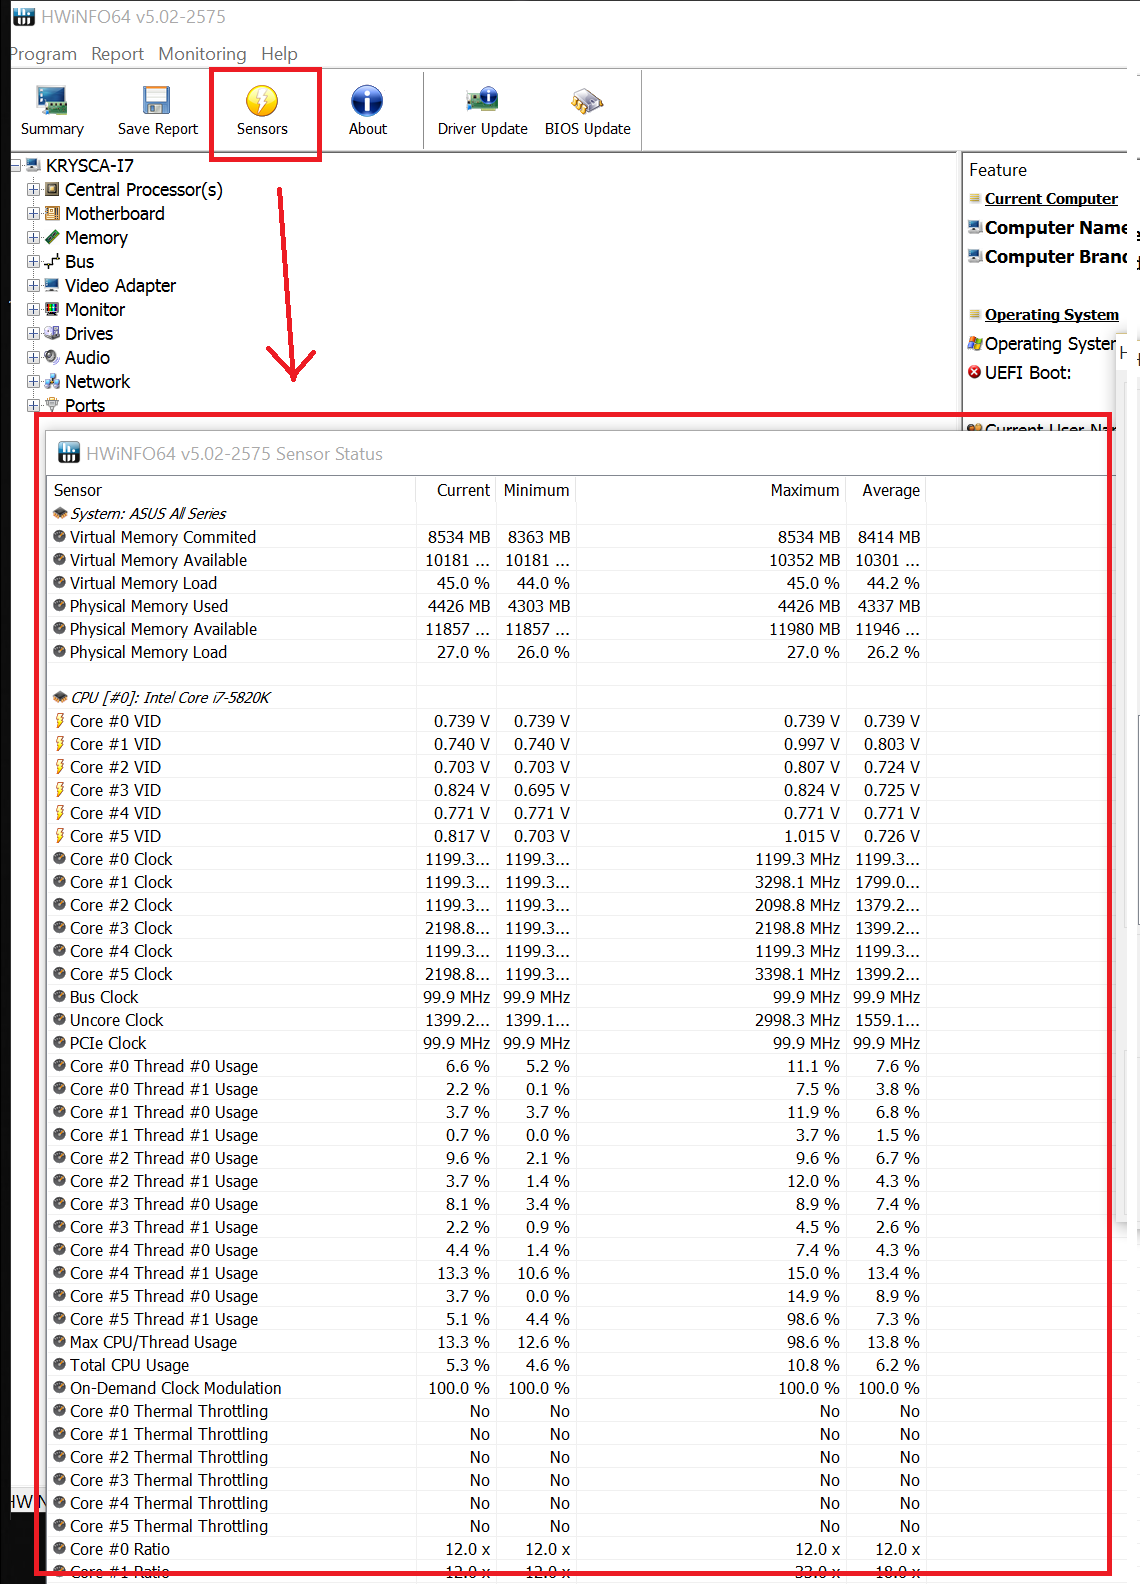This screenshot has height=1584, width=1140.
Task: Open the Monitoring menu
Action: 202,54
